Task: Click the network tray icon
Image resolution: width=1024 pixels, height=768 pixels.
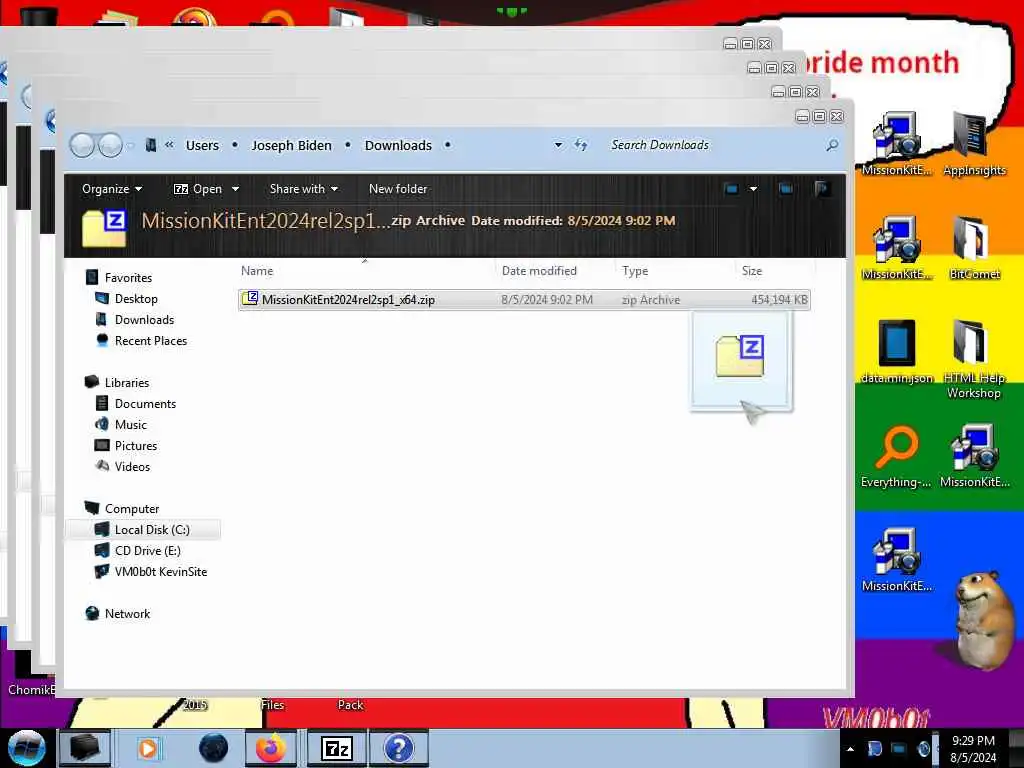Action: (899, 749)
